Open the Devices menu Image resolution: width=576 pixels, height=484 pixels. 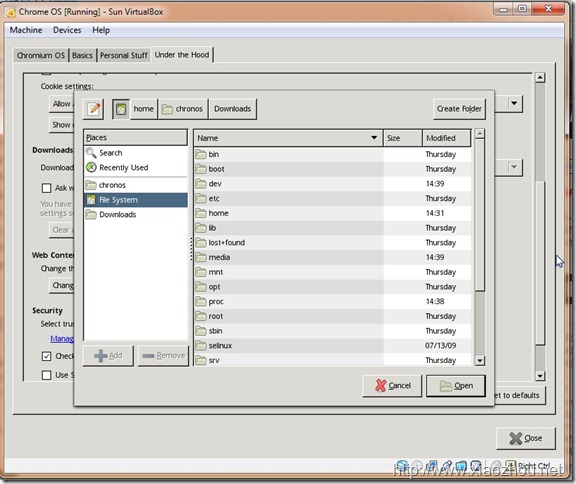coord(67,30)
